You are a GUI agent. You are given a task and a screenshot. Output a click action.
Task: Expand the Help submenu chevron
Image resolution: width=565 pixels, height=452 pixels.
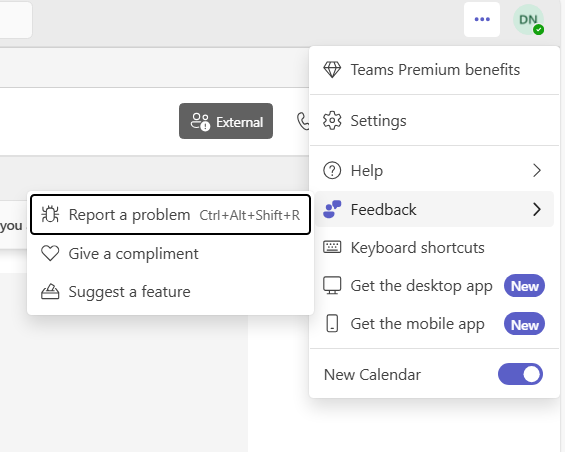pos(537,170)
